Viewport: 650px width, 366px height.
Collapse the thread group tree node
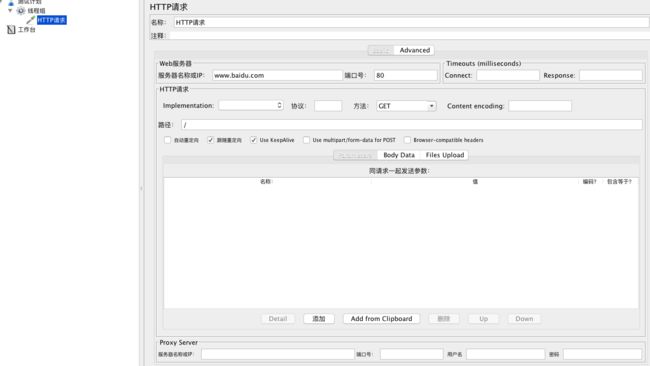point(10,10)
